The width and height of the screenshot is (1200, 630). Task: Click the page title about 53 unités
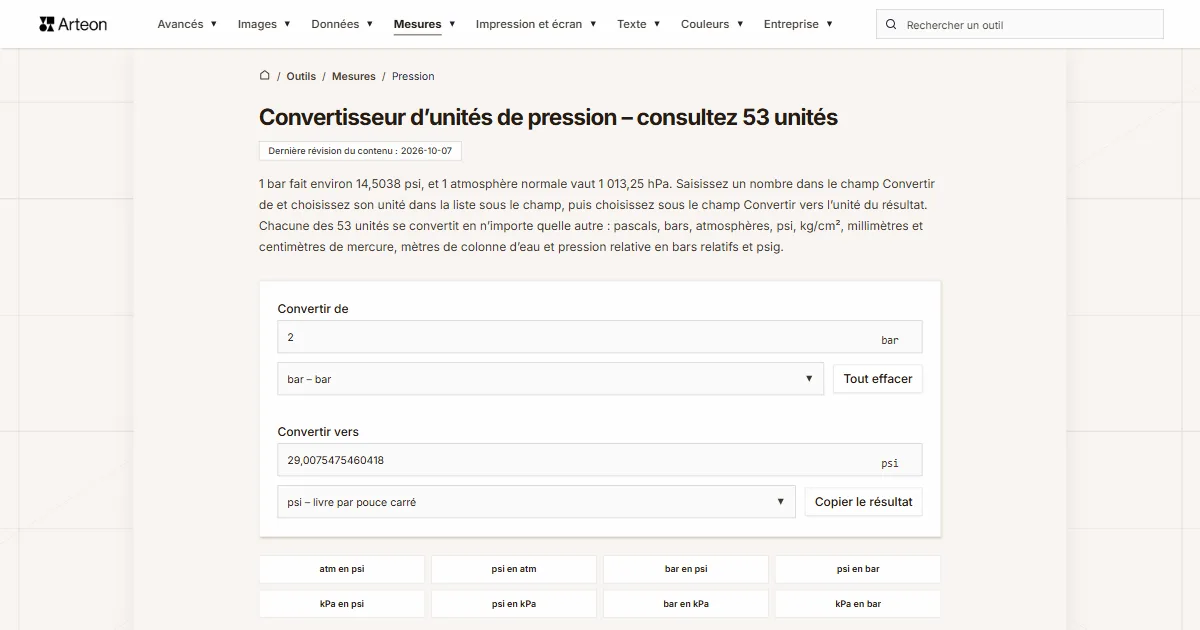(x=548, y=117)
